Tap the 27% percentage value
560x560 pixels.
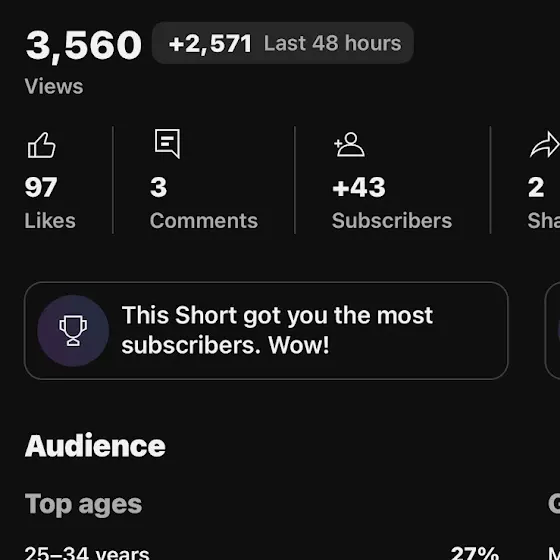click(x=474, y=553)
